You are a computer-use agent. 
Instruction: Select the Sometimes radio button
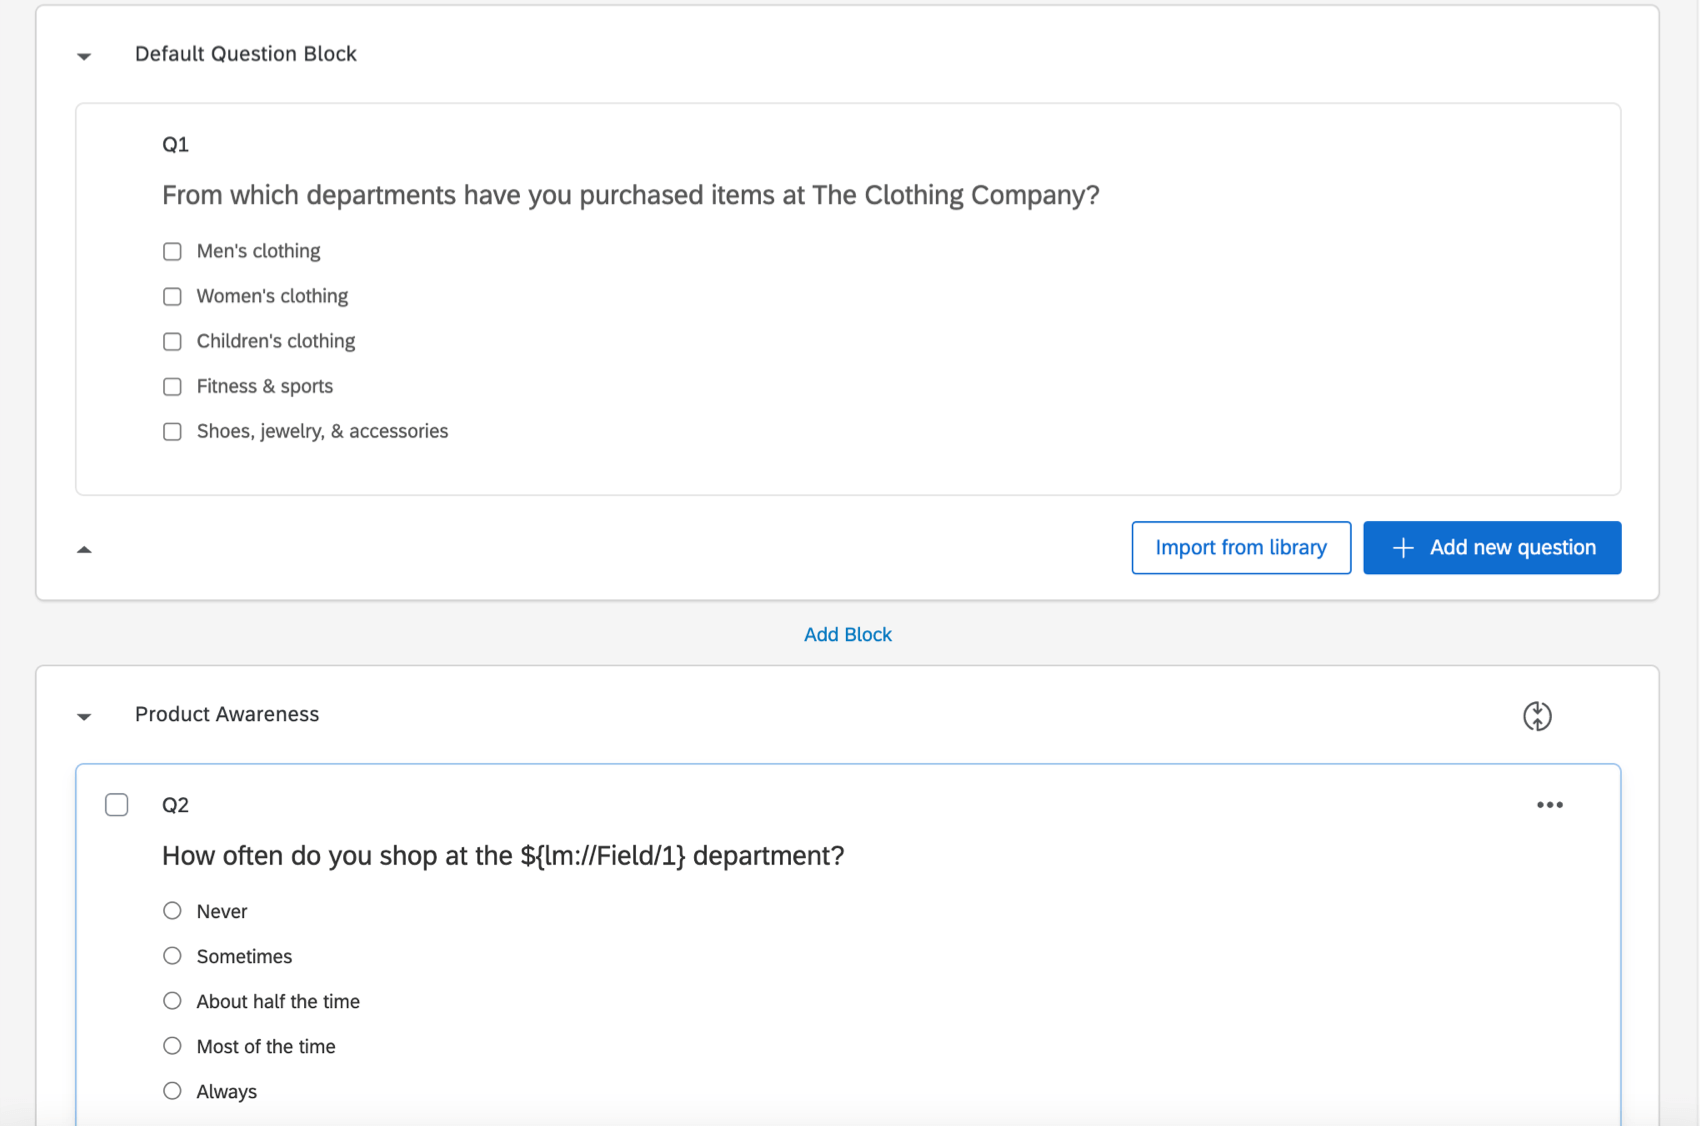coord(172,955)
